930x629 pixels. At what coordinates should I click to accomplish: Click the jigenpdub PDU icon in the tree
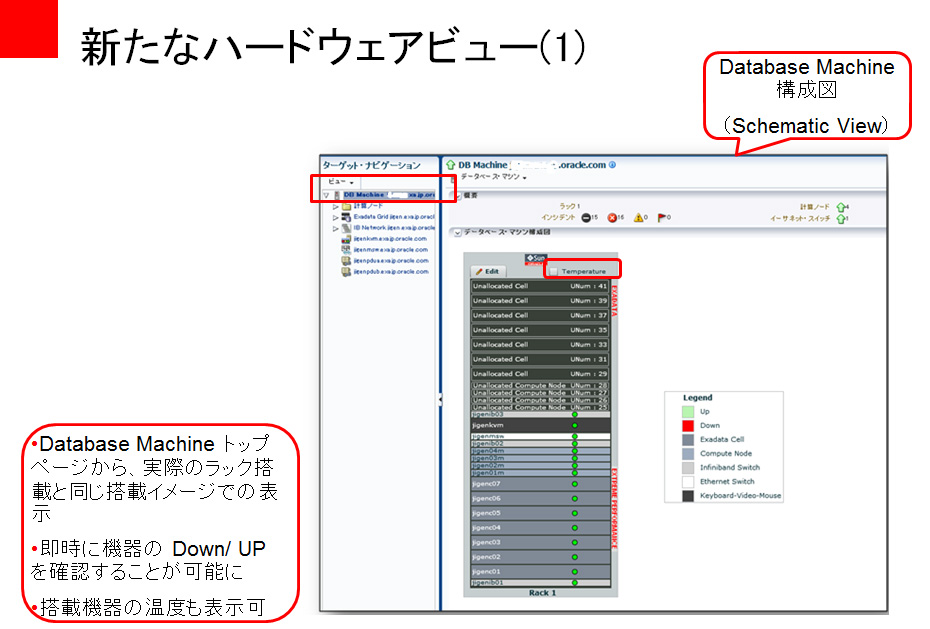[x=346, y=272]
